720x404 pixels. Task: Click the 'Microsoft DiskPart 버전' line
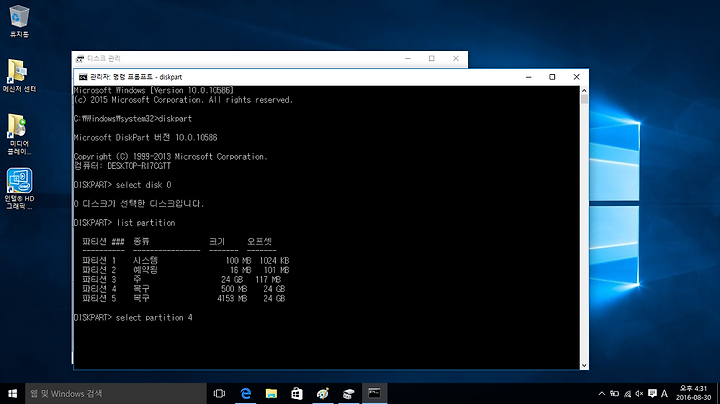pyautogui.click(x=146, y=138)
